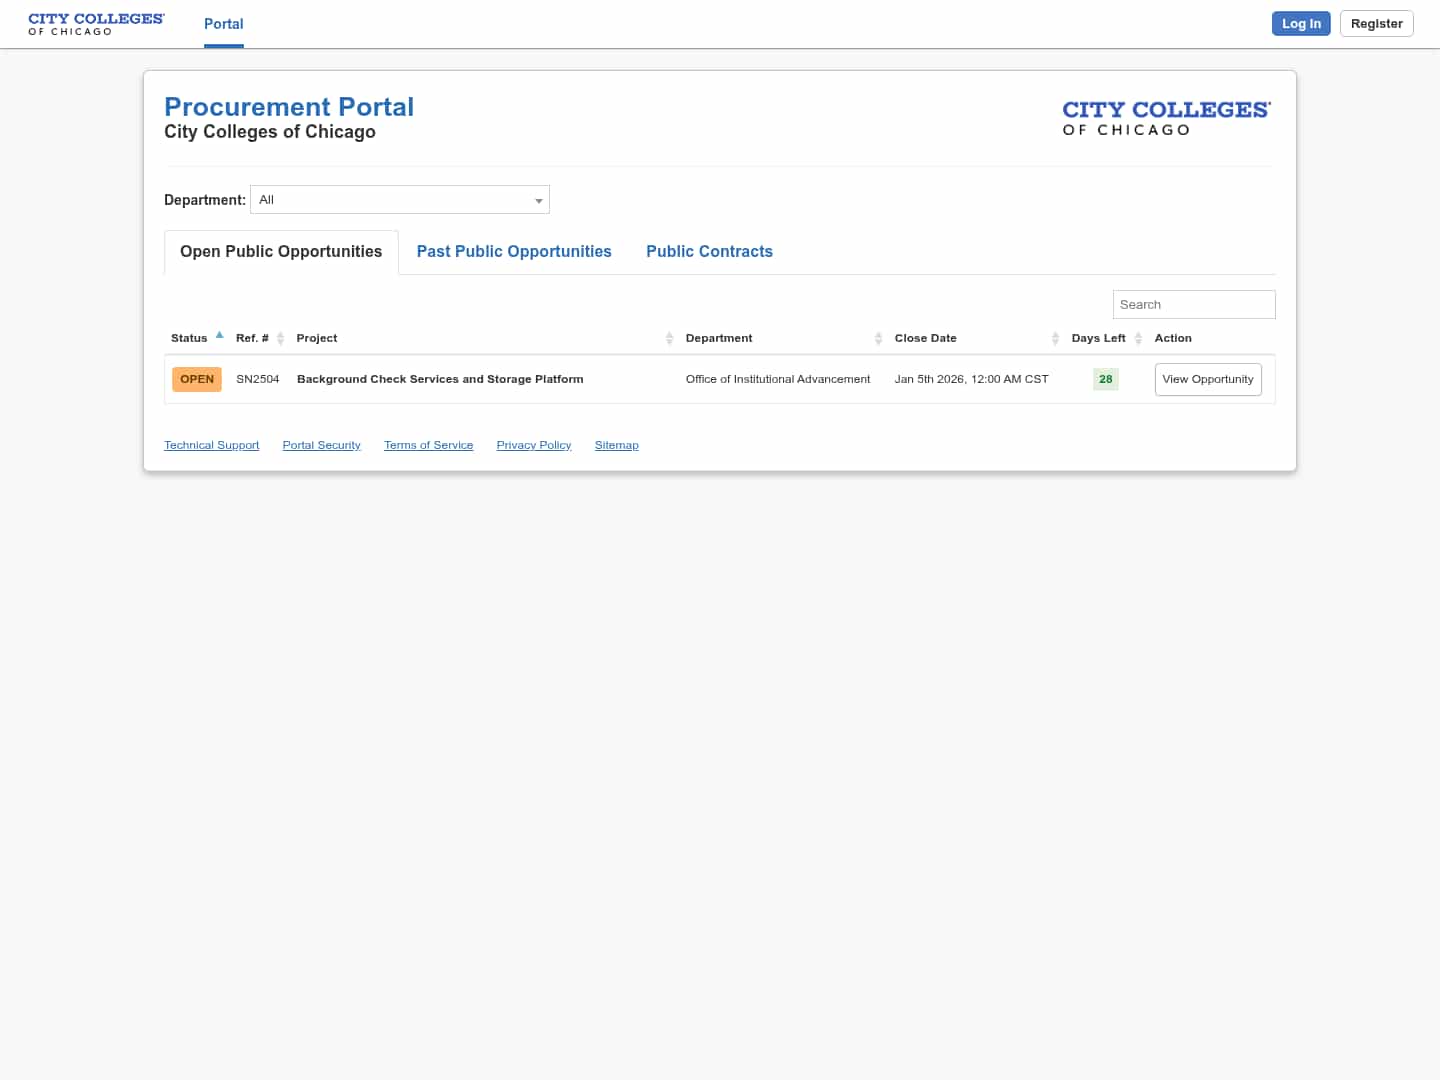Open the Technical Support link
This screenshot has height=1080, width=1440.
pos(211,444)
